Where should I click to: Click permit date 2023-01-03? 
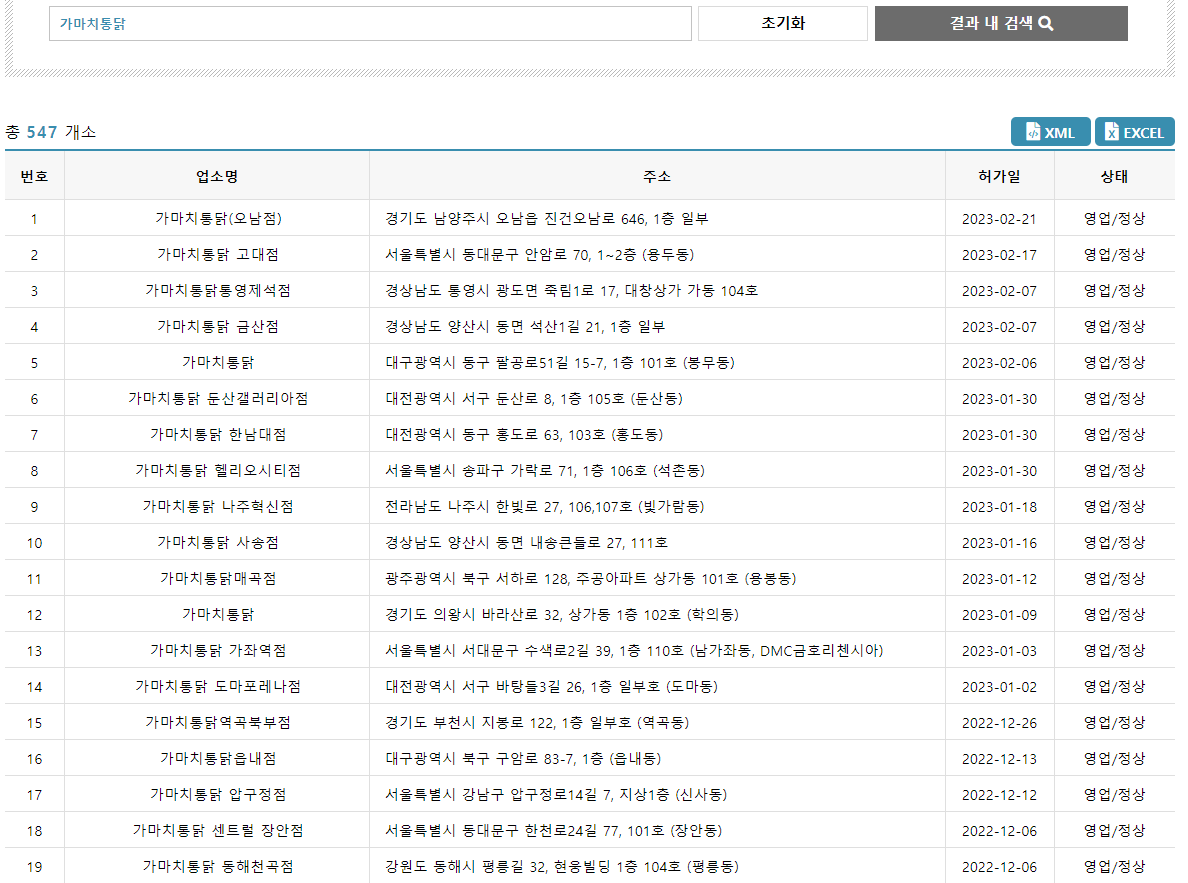tap(999, 651)
